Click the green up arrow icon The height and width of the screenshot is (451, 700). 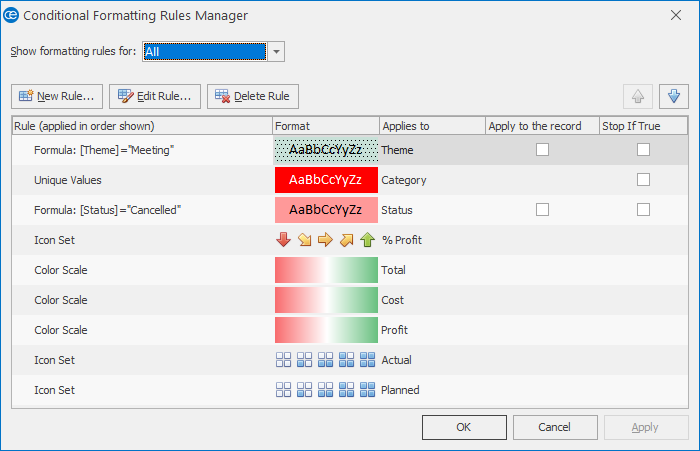367,240
